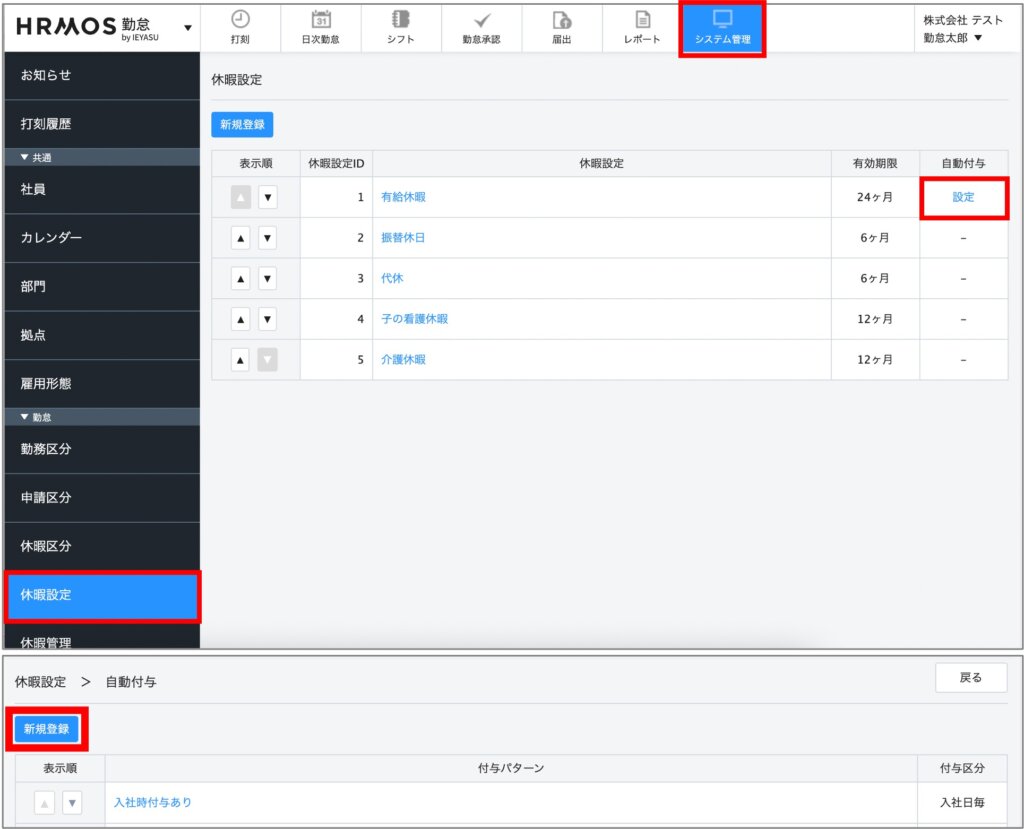Open dropdown next to HRMOS 勤怠 logo
The width and height of the screenshot is (1024, 829).
tap(187, 27)
